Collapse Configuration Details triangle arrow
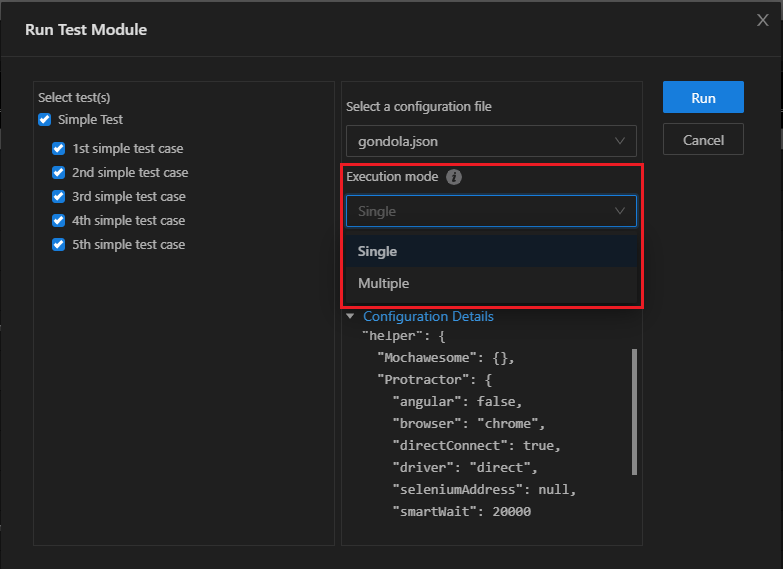Image resolution: width=783 pixels, height=569 pixels. (x=350, y=316)
